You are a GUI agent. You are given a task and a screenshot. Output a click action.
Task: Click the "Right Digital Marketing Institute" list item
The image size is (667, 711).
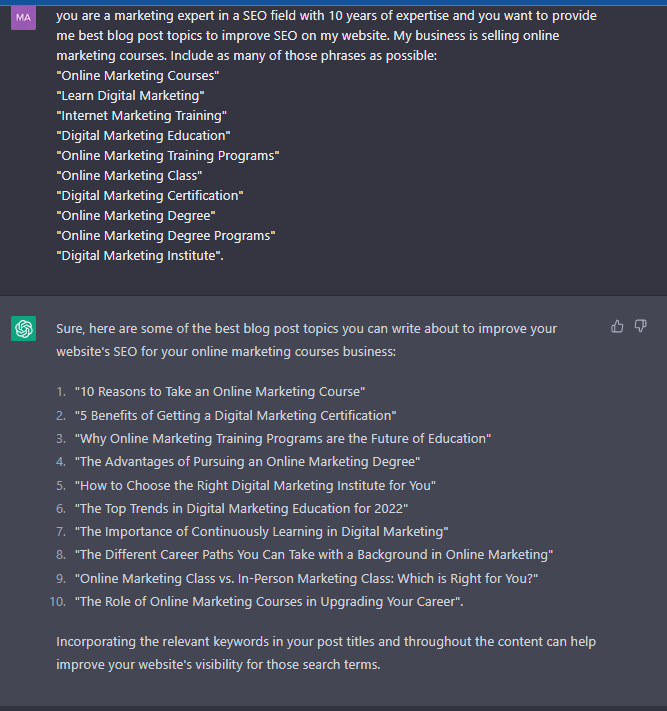[x=255, y=485]
